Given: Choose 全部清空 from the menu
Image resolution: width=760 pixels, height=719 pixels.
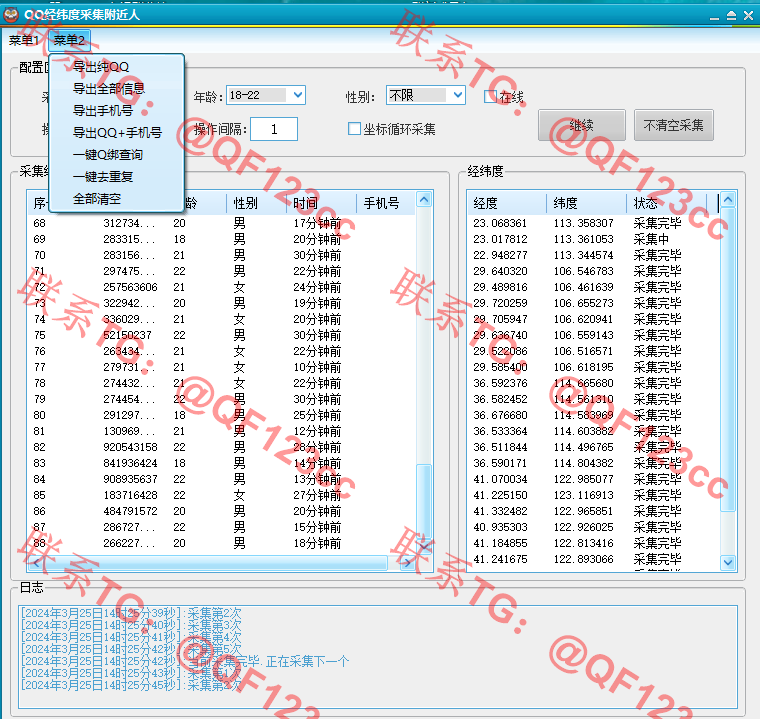Looking at the screenshot, I should tap(97, 199).
